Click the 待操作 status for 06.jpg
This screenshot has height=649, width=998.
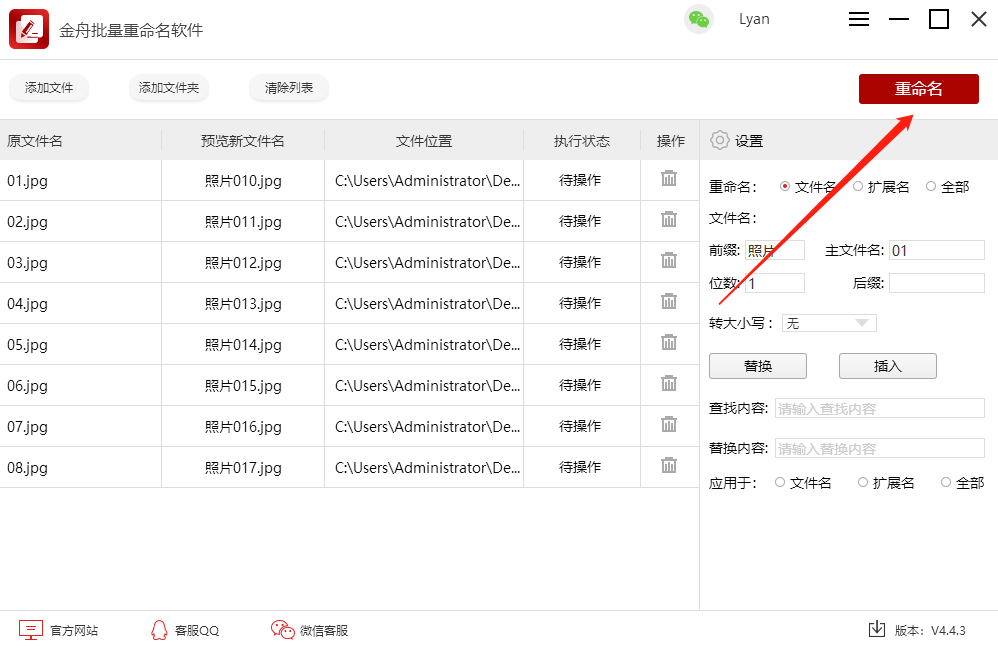click(580, 385)
